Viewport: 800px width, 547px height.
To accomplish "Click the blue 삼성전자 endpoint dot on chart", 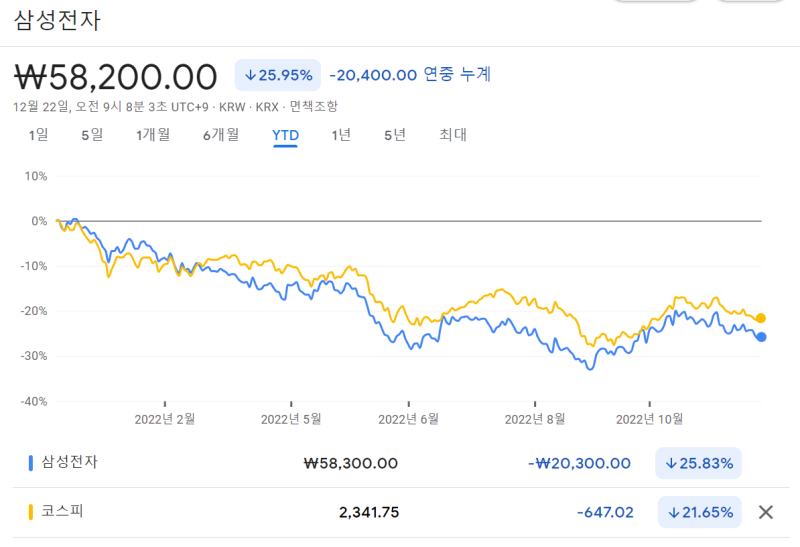I will [x=761, y=337].
